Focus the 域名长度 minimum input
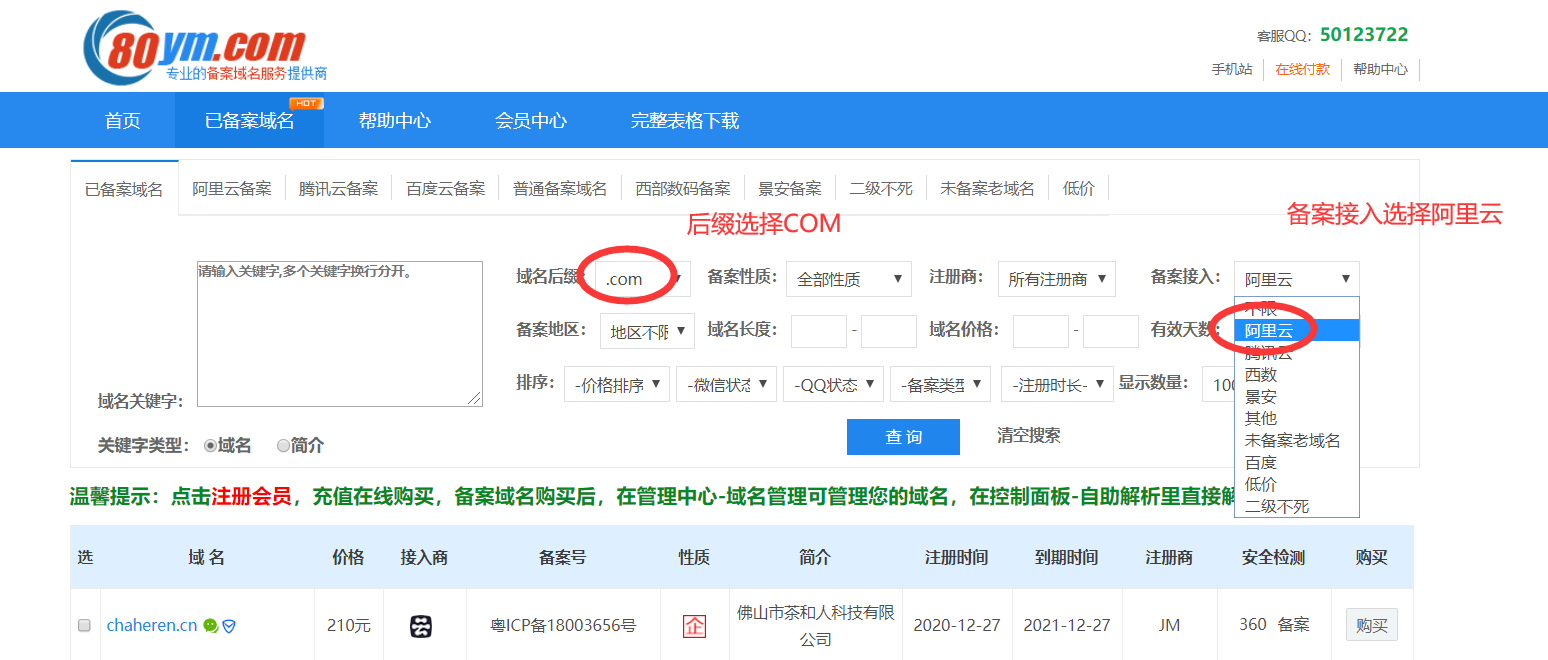Viewport: 1548px width, 660px height. 819,331
